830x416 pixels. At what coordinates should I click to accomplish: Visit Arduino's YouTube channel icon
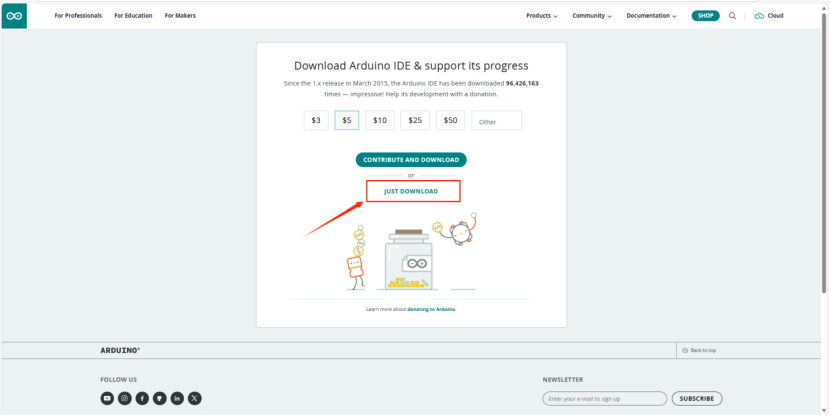pos(107,398)
